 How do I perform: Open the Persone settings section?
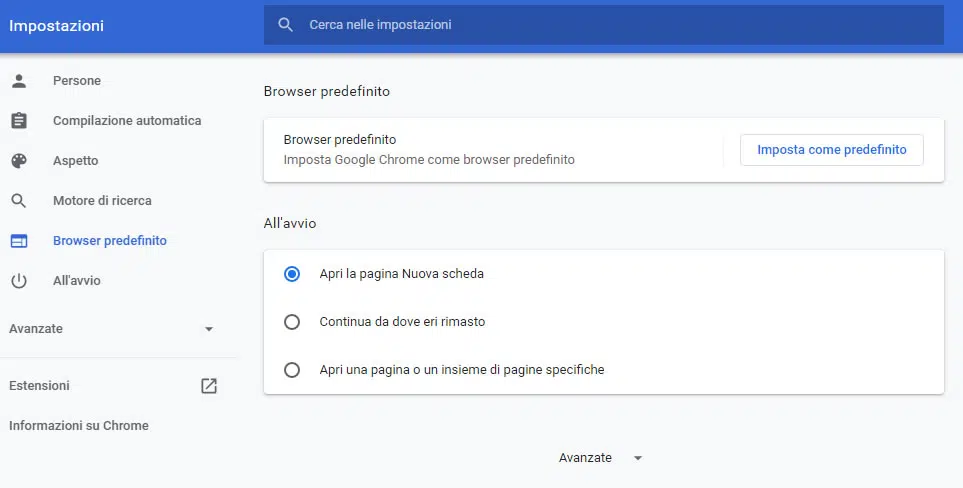pos(77,81)
